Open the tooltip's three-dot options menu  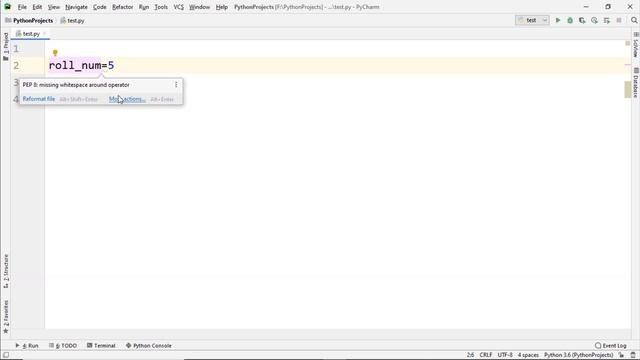click(176, 84)
